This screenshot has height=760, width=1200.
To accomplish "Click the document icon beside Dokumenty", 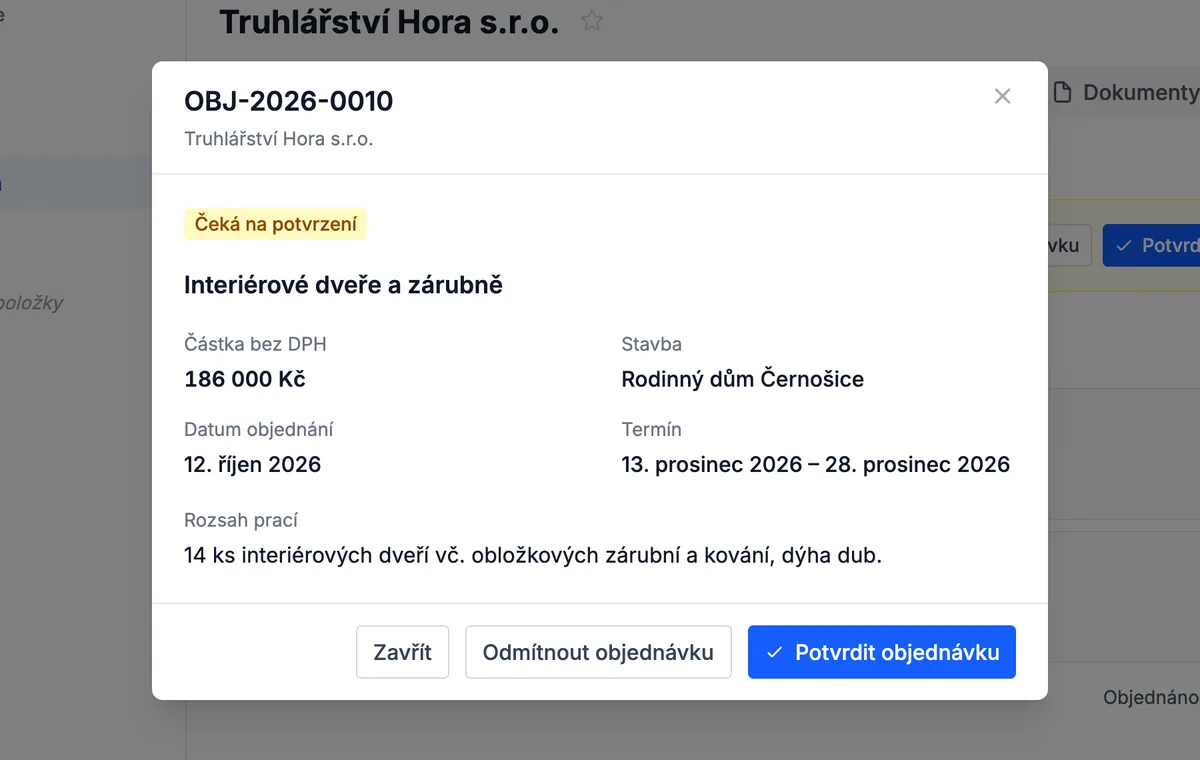I will click(1065, 93).
